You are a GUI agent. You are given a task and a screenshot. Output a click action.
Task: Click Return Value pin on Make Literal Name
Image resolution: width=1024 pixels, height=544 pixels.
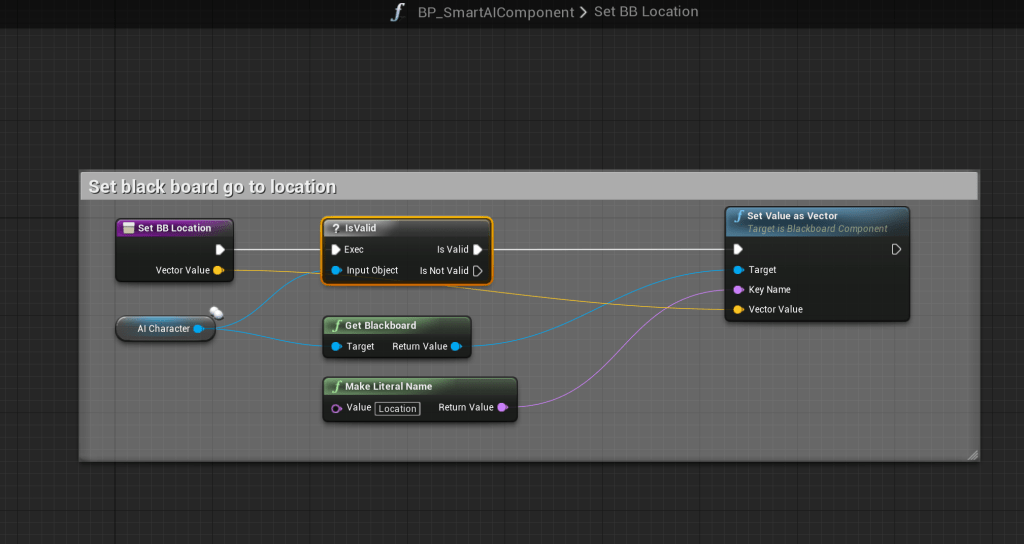(x=502, y=407)
